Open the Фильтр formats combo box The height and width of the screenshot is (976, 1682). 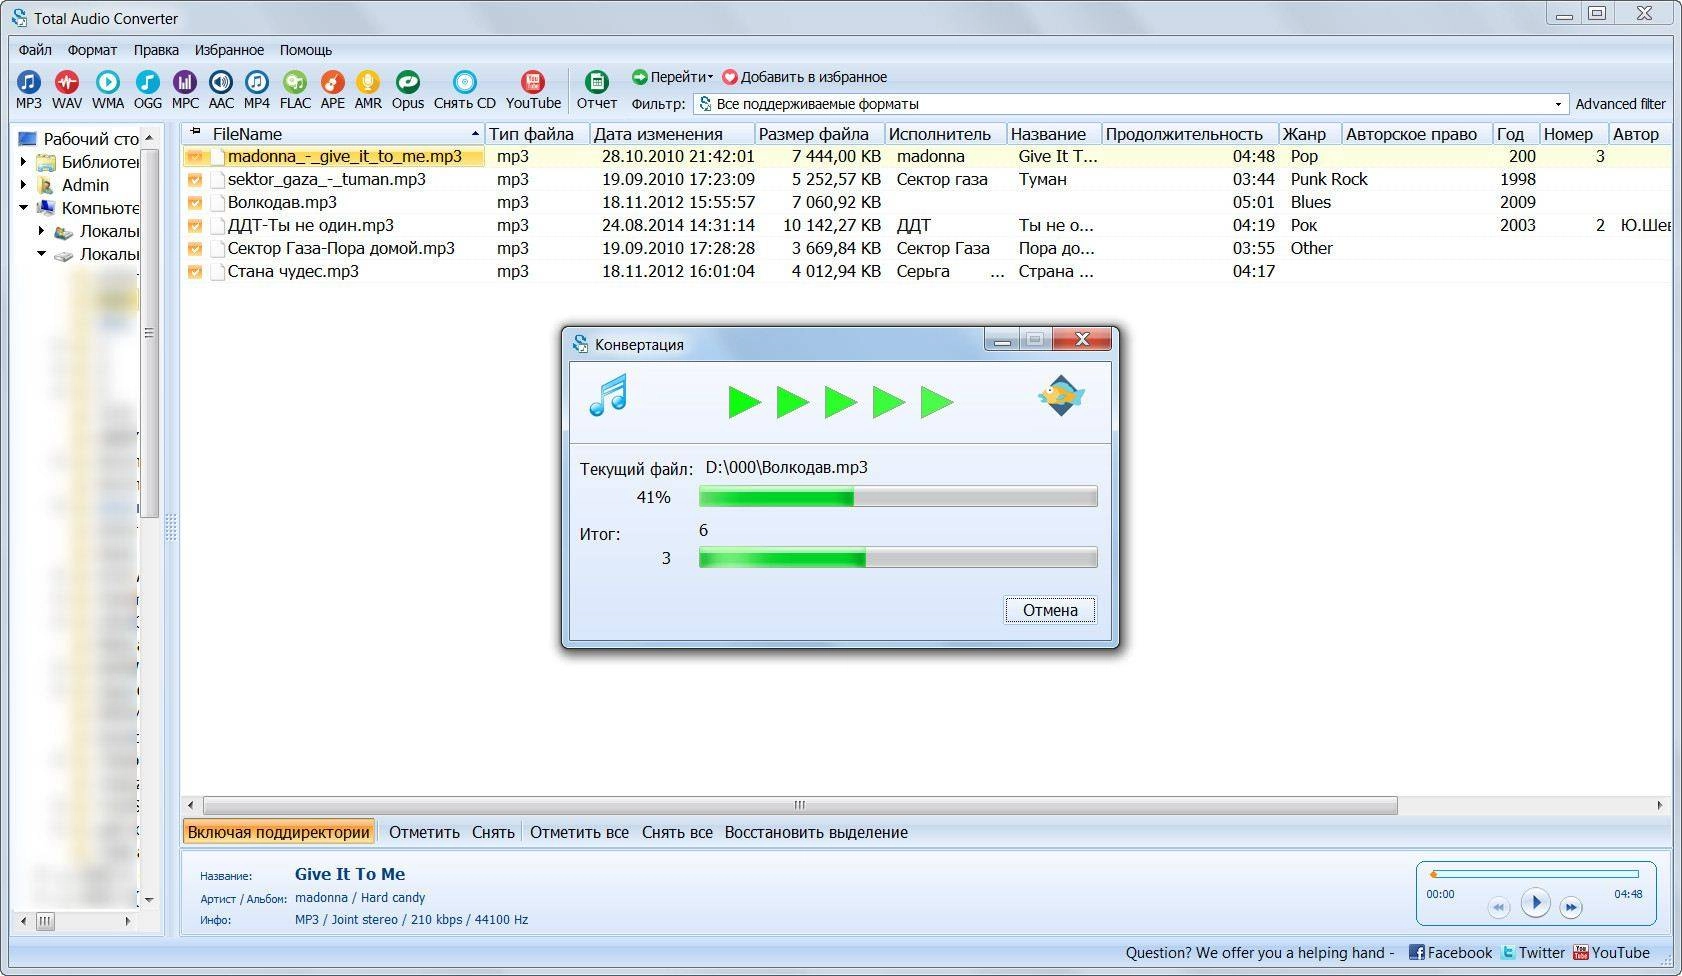[x=1131, y=104]
